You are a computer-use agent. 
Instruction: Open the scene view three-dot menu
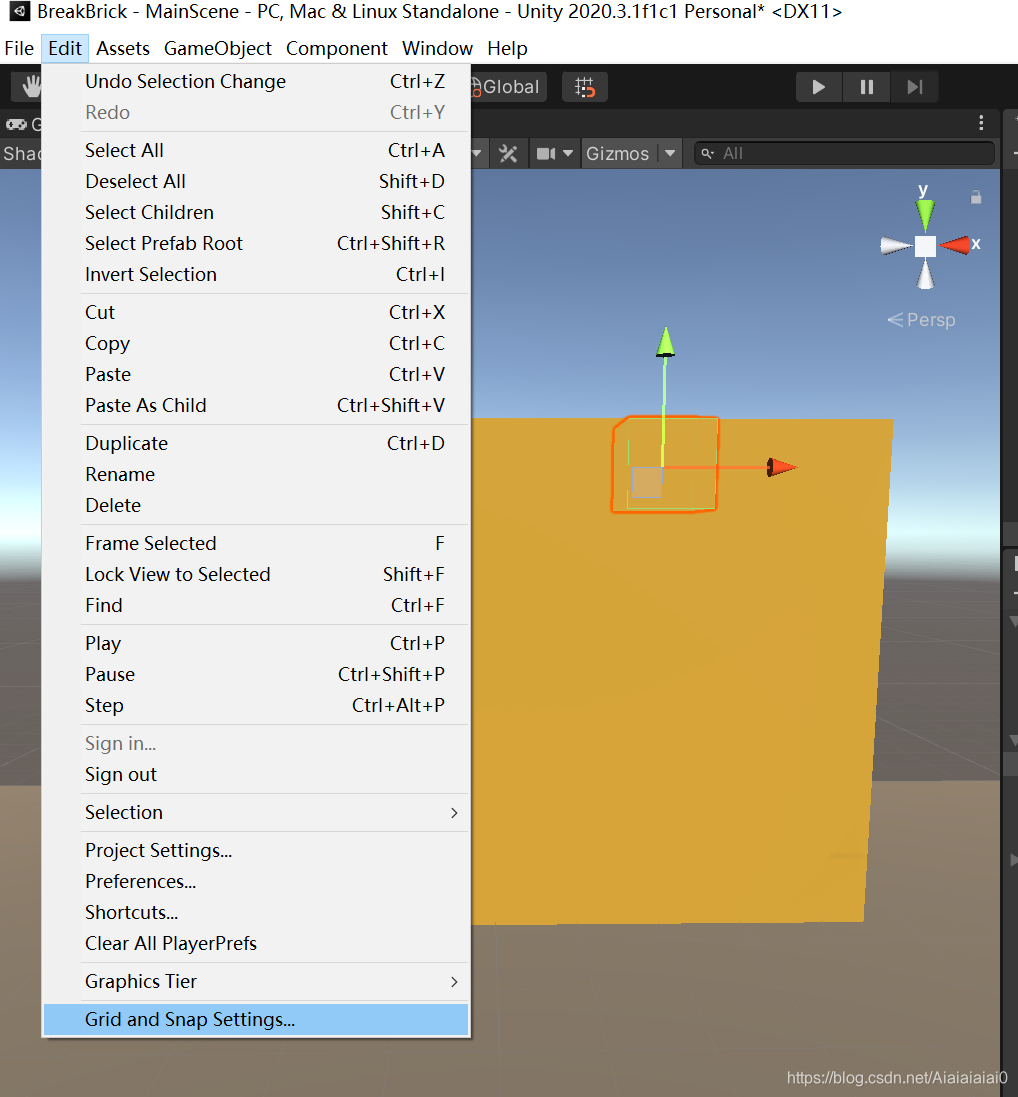click(981, 123)
